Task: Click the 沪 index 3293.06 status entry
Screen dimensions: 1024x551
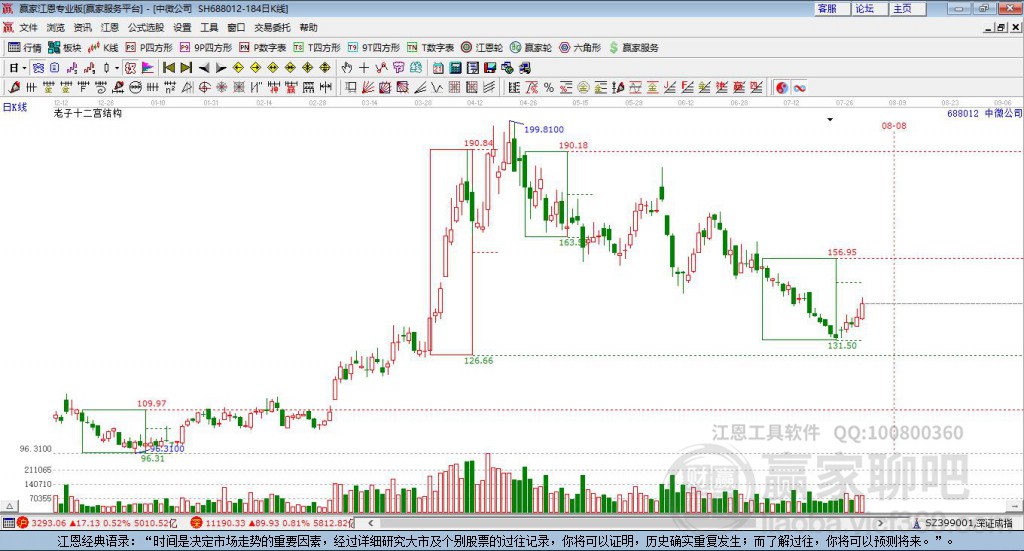Action: pyautogui.click(x=97, y=523)
